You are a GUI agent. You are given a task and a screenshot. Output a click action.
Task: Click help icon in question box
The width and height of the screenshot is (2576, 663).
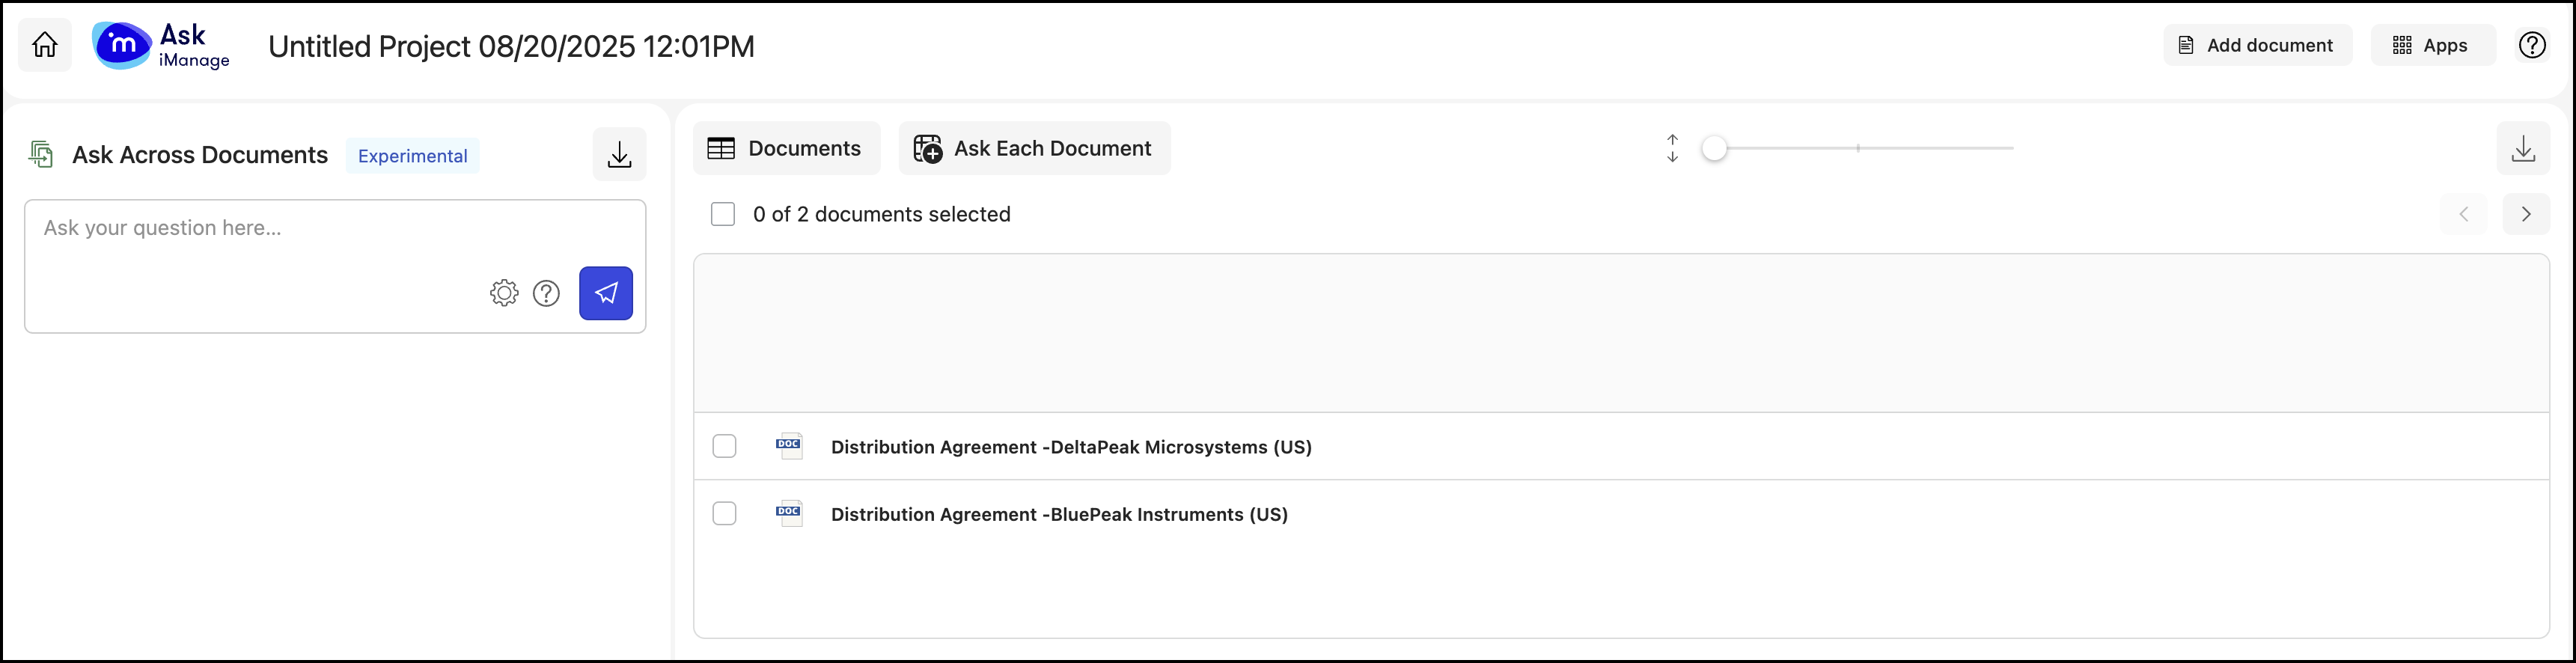click(x=546, y=293)
